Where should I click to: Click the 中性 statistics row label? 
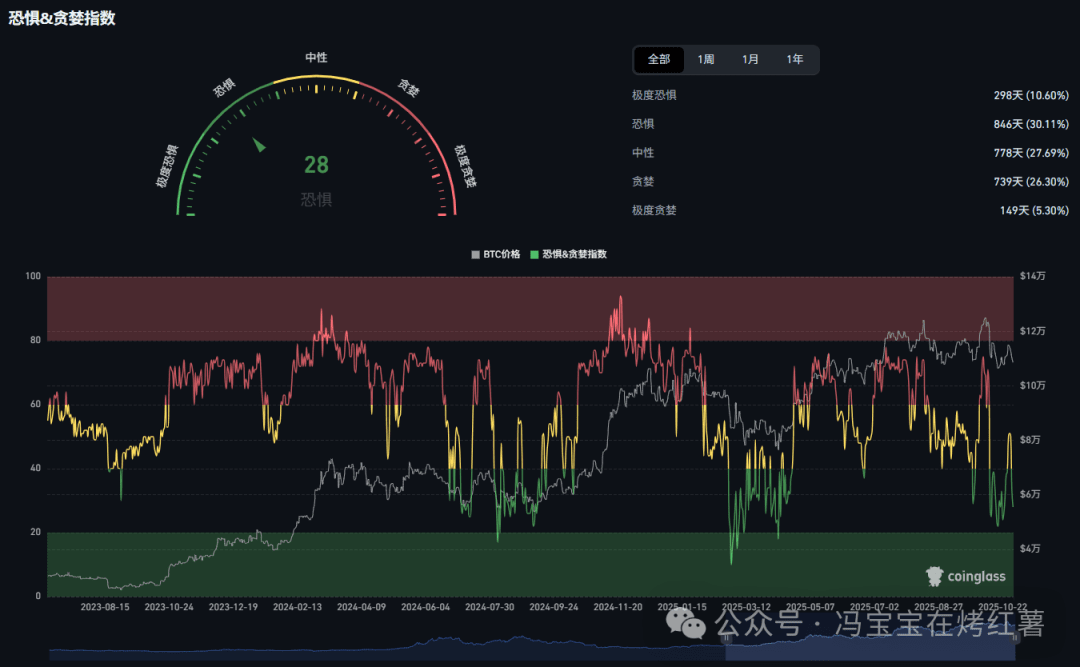coord(643,153)
